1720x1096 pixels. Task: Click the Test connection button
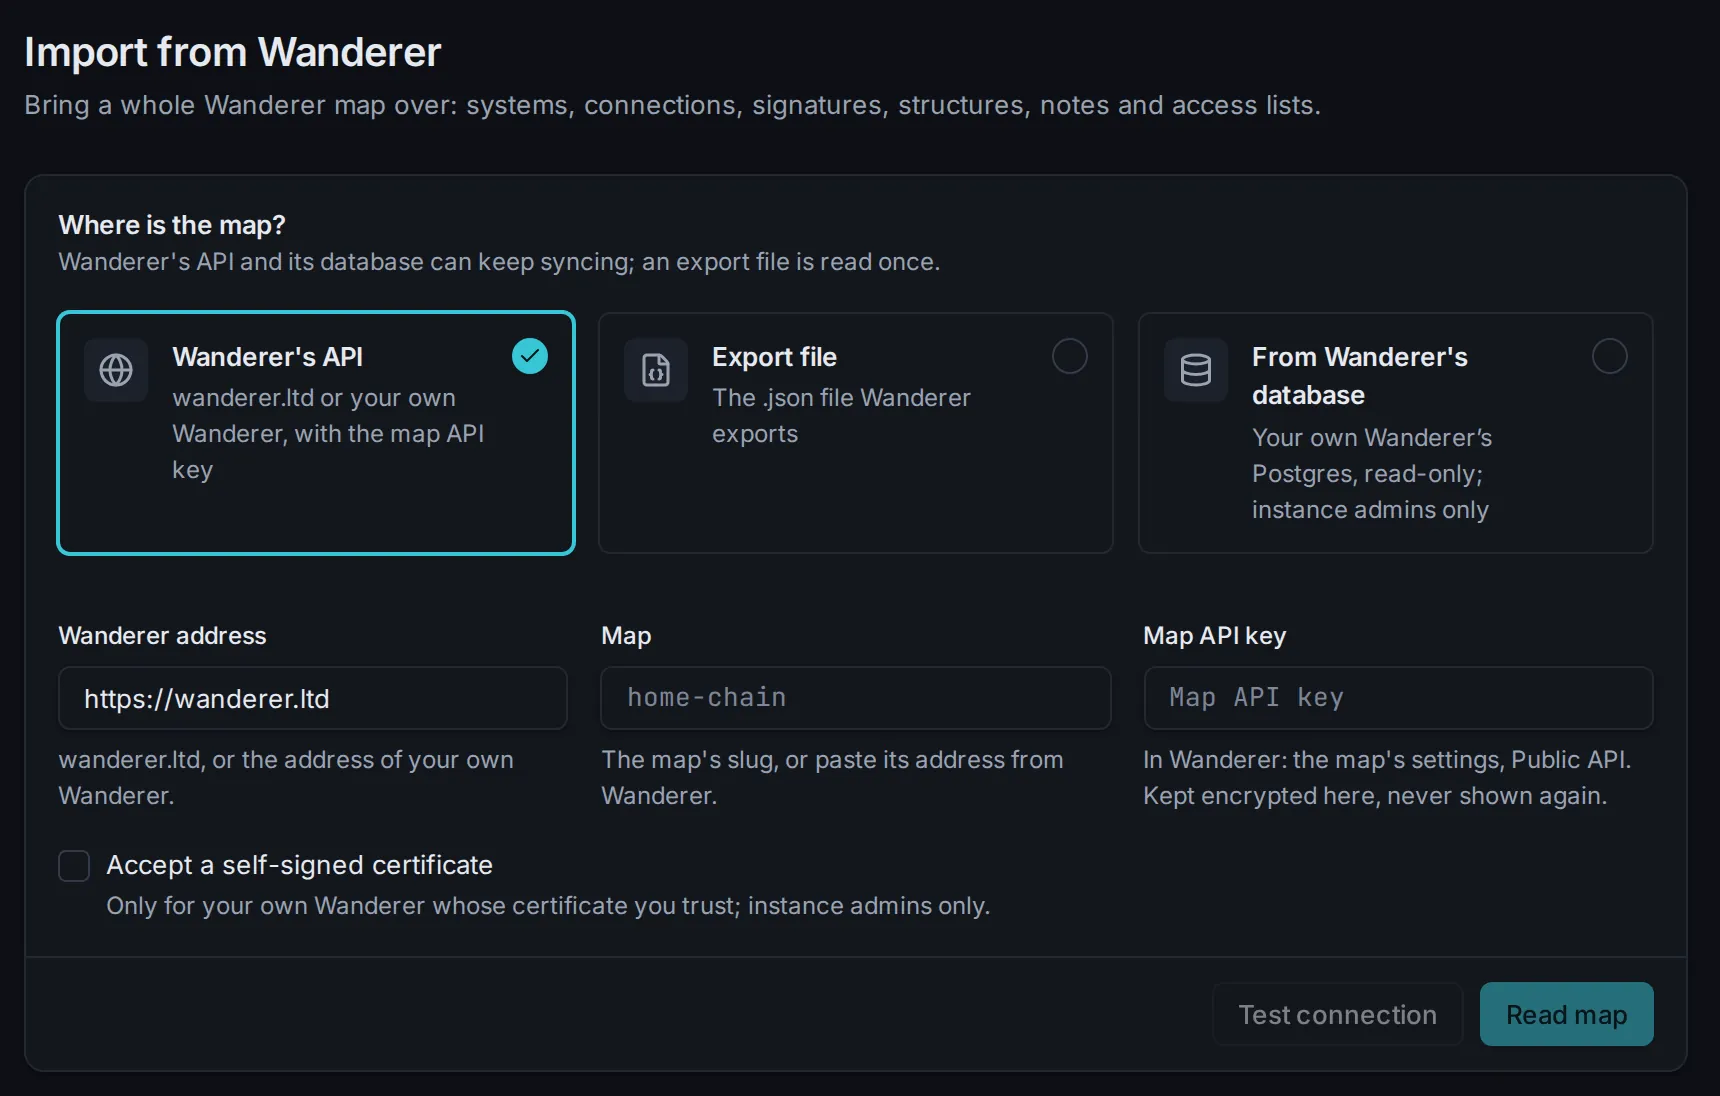1337,1014
